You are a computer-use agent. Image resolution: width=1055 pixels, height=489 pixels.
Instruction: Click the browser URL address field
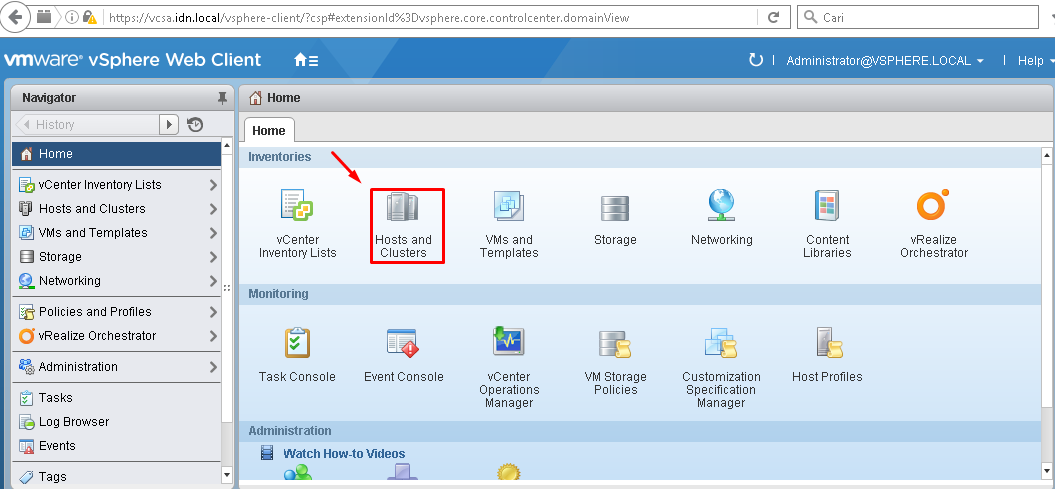[x=431, y=17]
